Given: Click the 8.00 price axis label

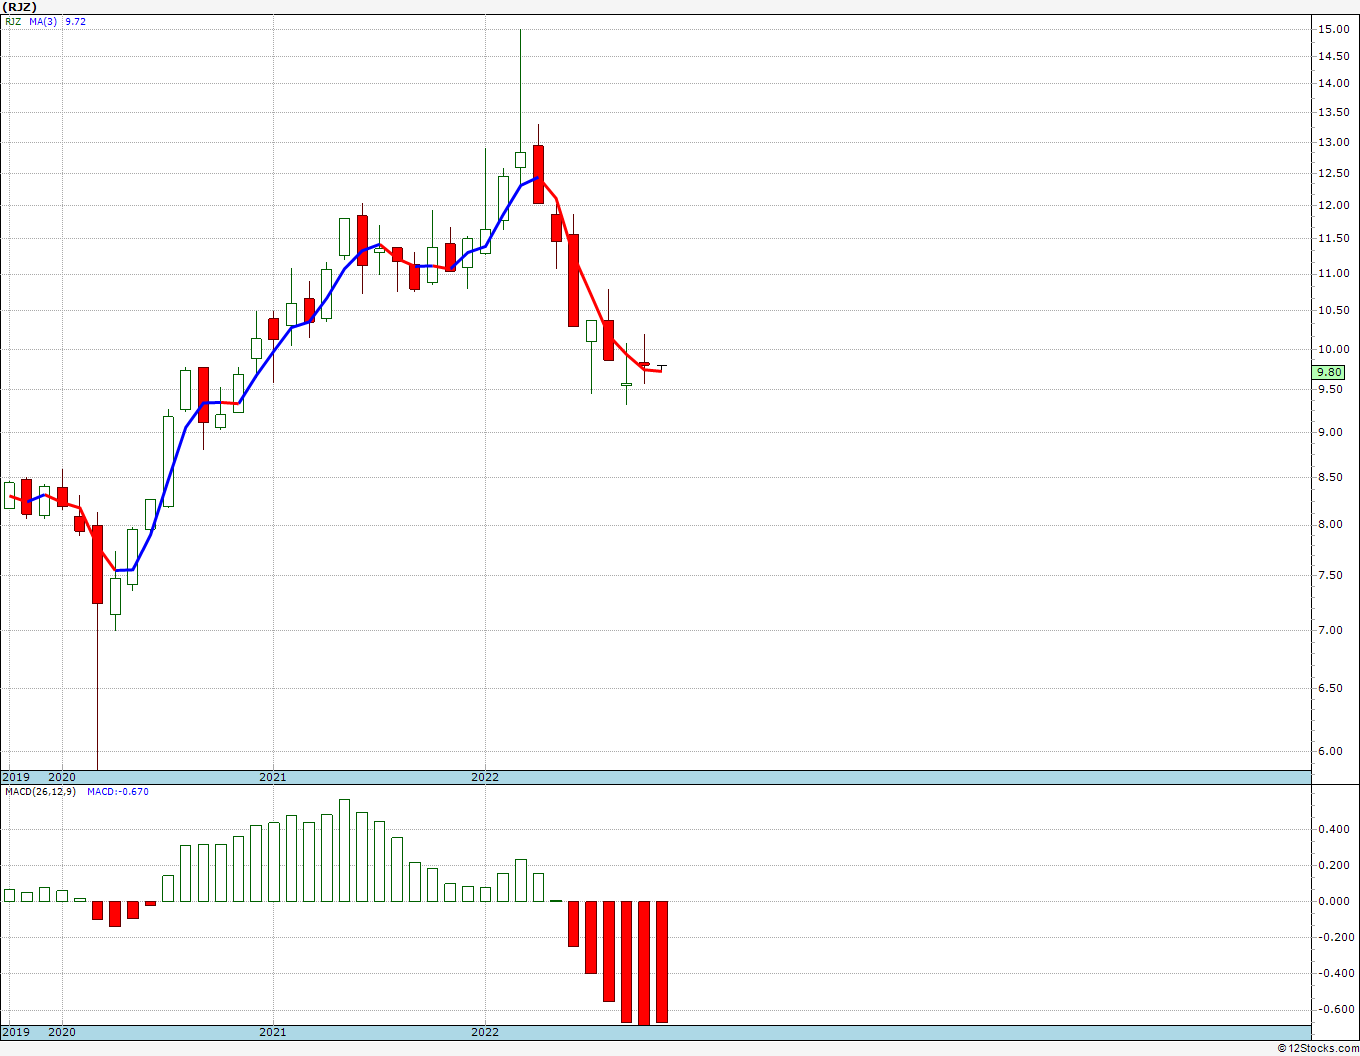Looking at the screenshot, I should click(x=1330, y=524).
